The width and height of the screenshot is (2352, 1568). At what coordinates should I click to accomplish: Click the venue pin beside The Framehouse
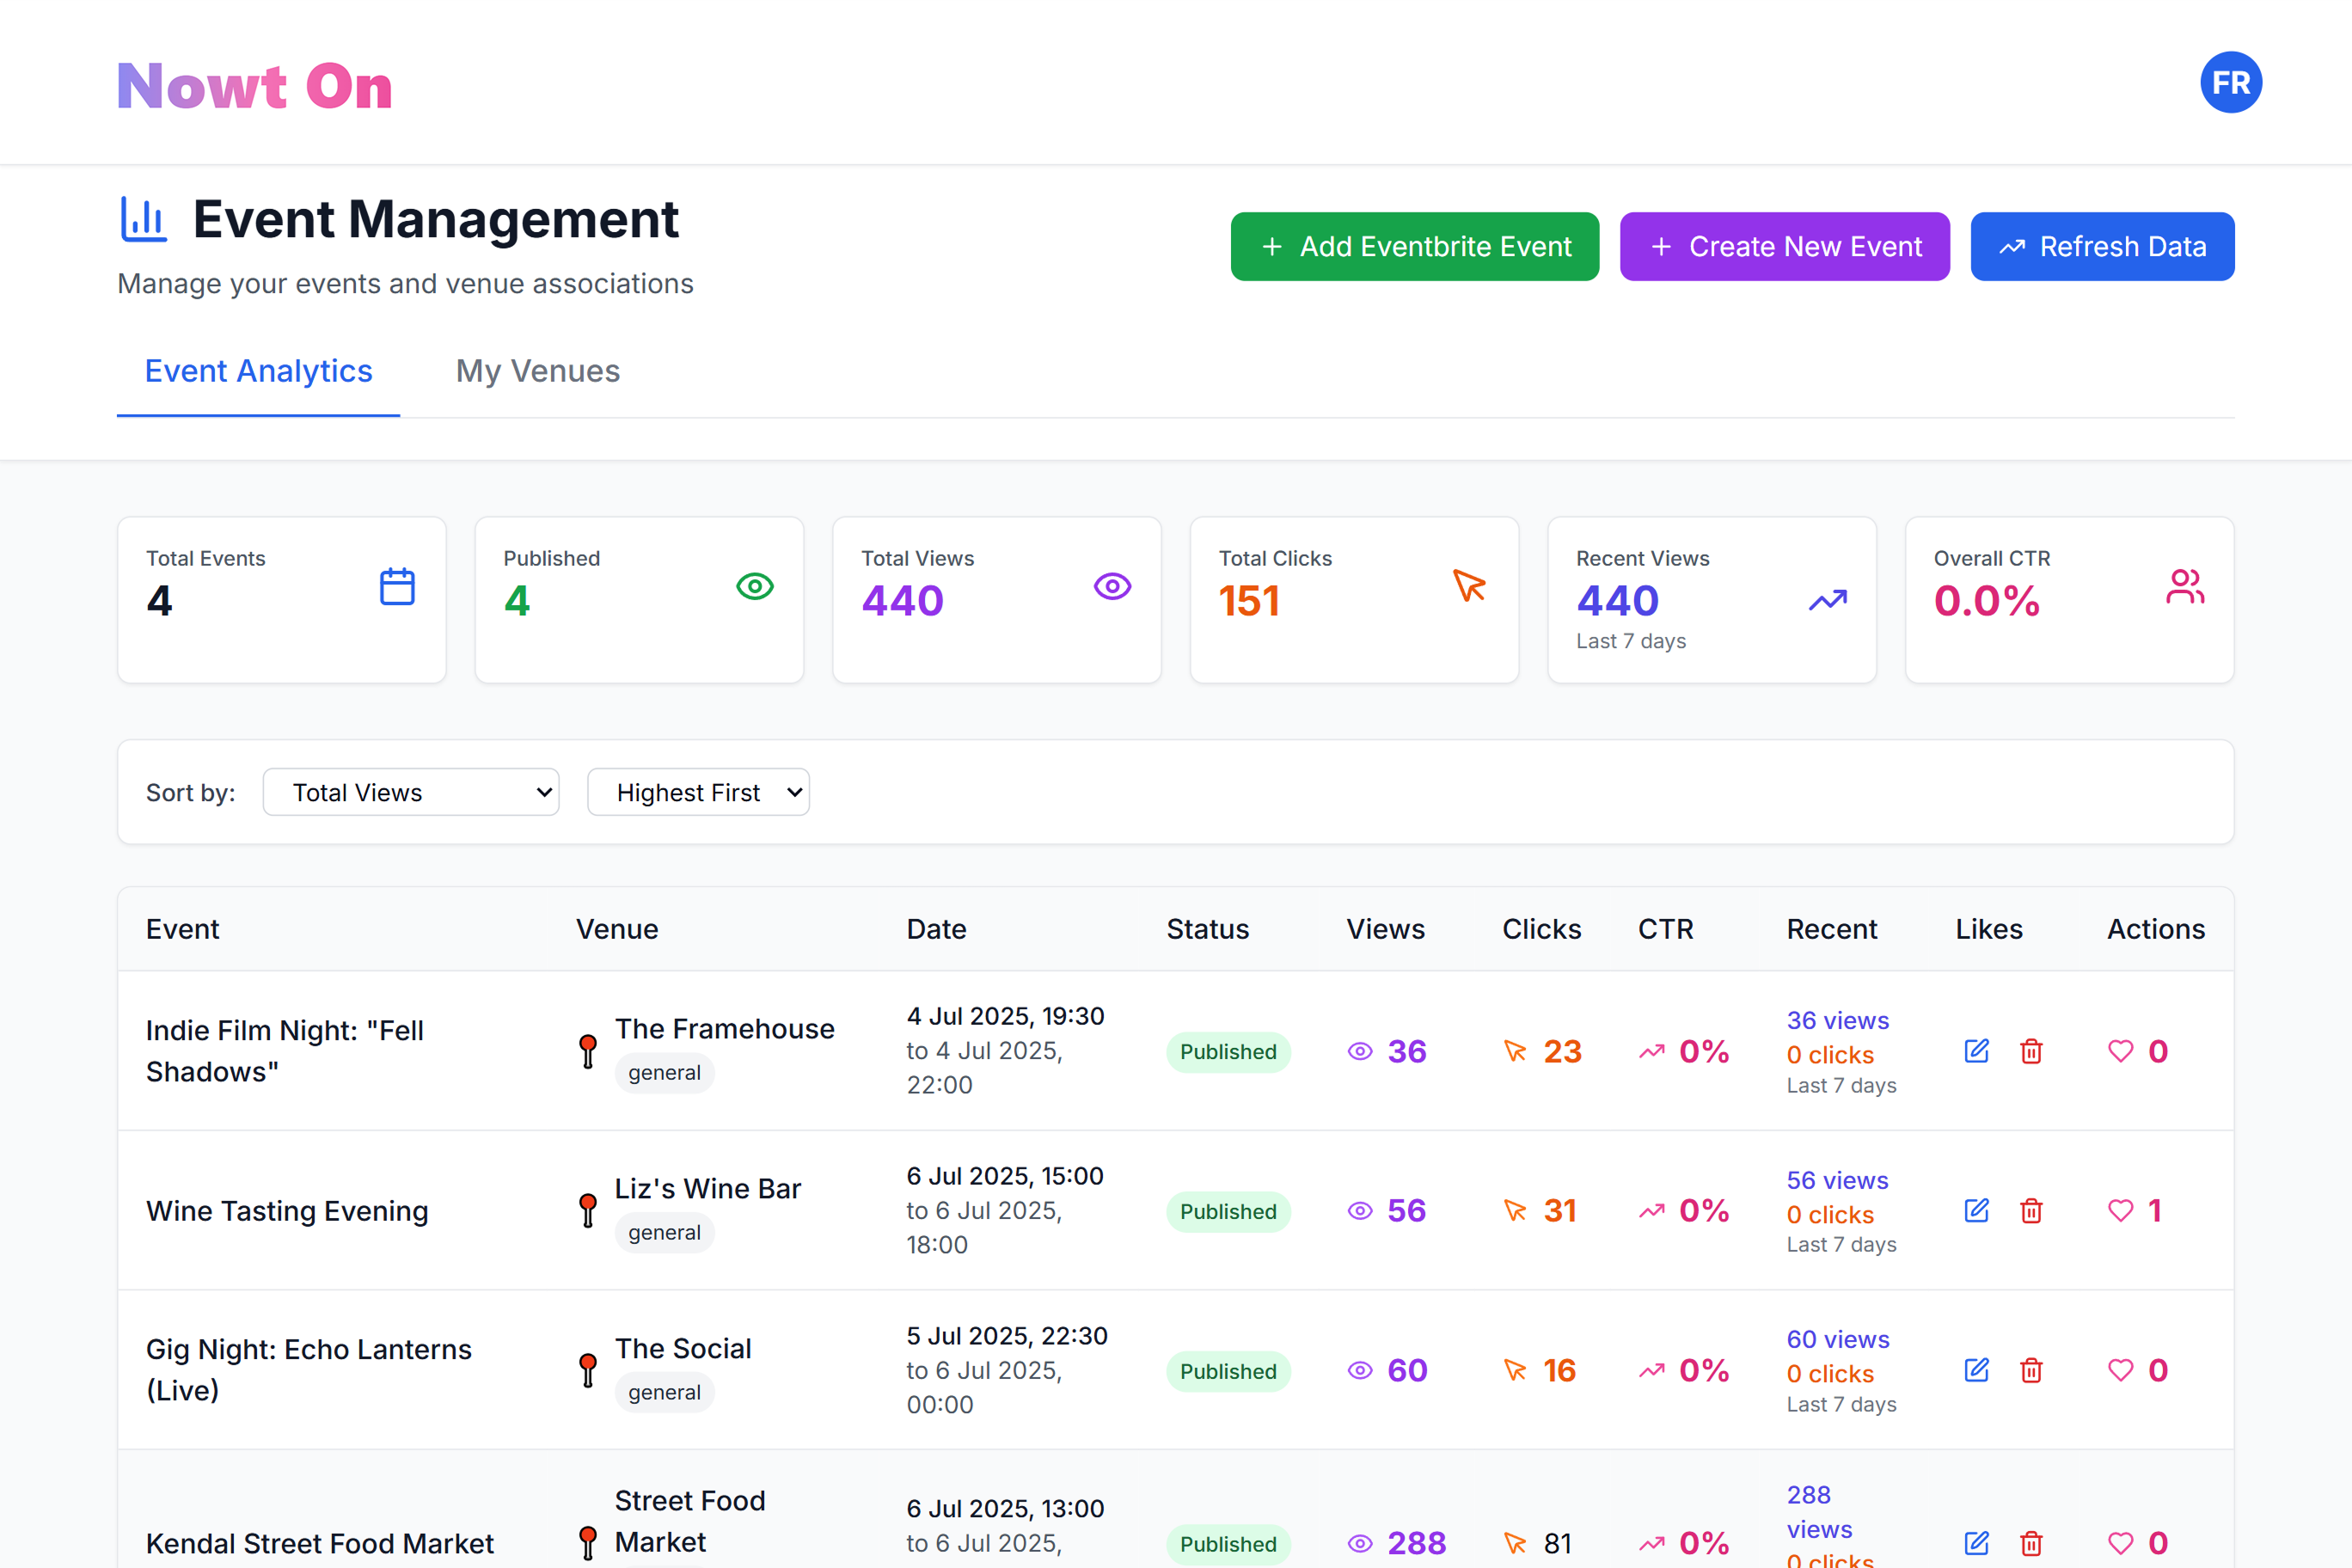[x=588, y=1050]
